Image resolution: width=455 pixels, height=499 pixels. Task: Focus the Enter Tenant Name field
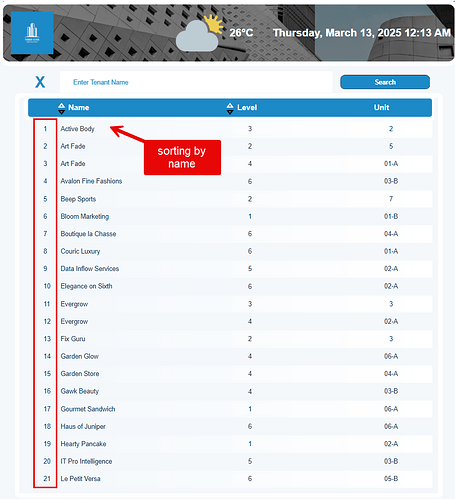tap(196, 82)
